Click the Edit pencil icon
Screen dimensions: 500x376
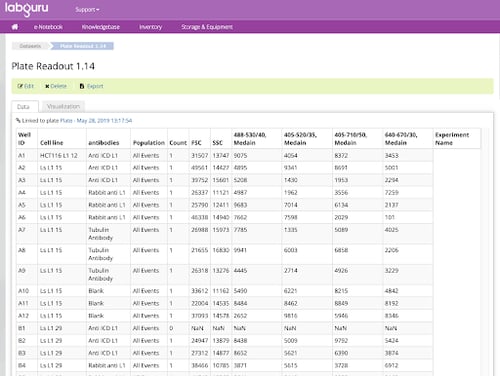click(x=20, y=86)
